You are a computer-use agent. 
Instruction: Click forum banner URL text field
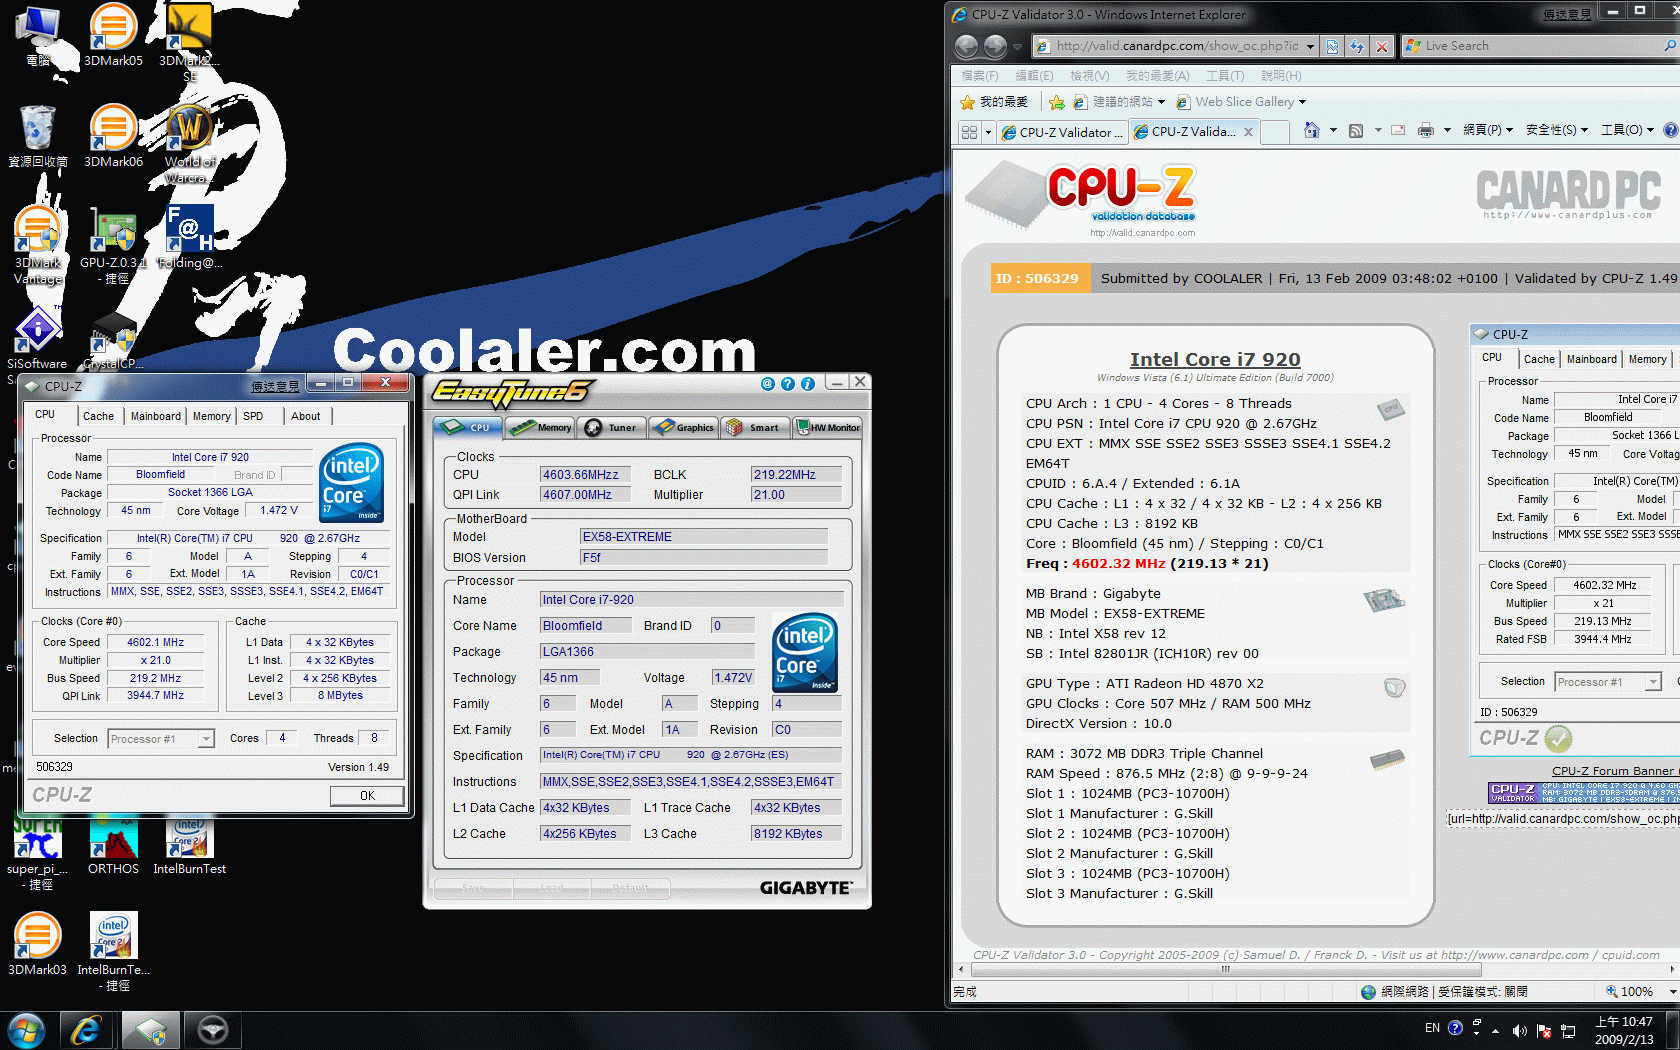[1562, 819]
